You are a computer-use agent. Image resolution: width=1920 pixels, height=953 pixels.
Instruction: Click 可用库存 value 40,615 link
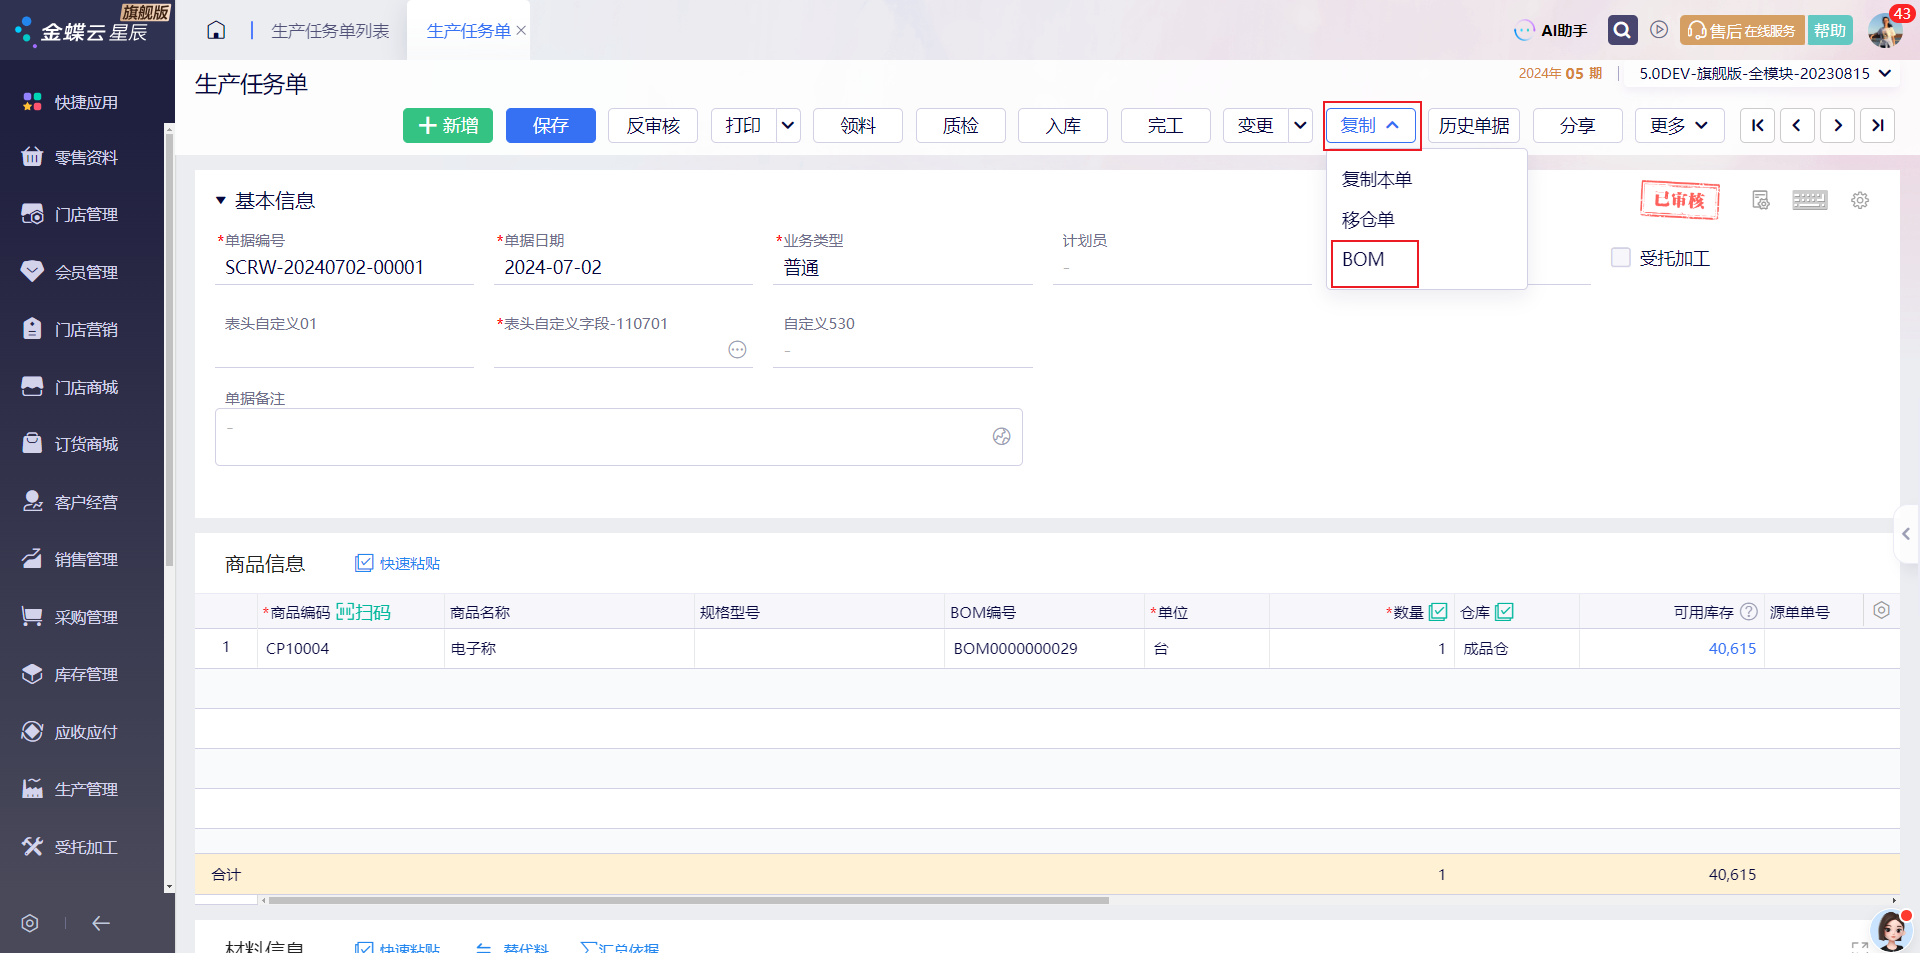(x=1732, y=648)
